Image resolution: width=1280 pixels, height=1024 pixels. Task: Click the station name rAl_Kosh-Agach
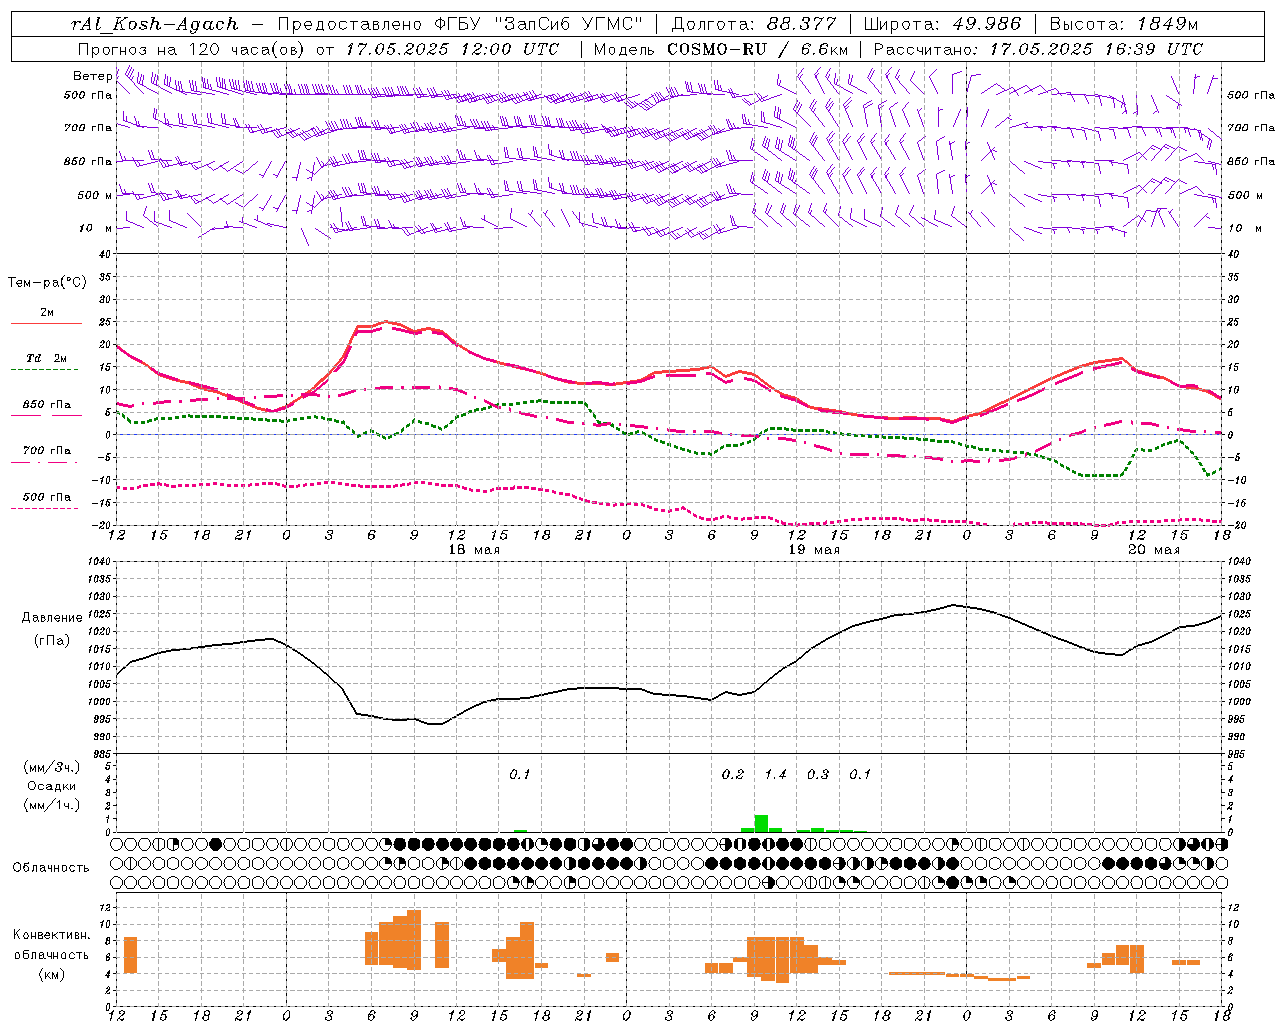click(155, 23)
